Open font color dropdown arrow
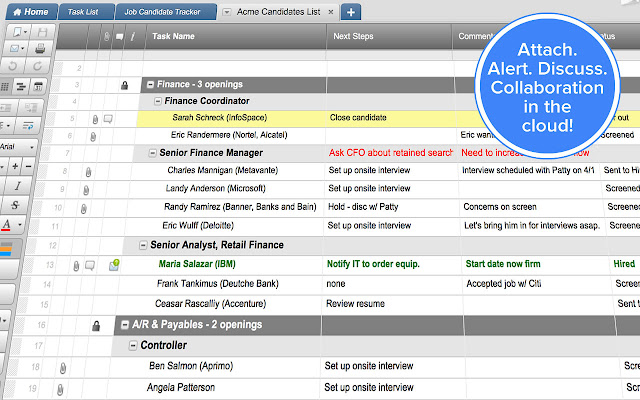Viewport: 640px width, 400px height. [x=19, y=224]
